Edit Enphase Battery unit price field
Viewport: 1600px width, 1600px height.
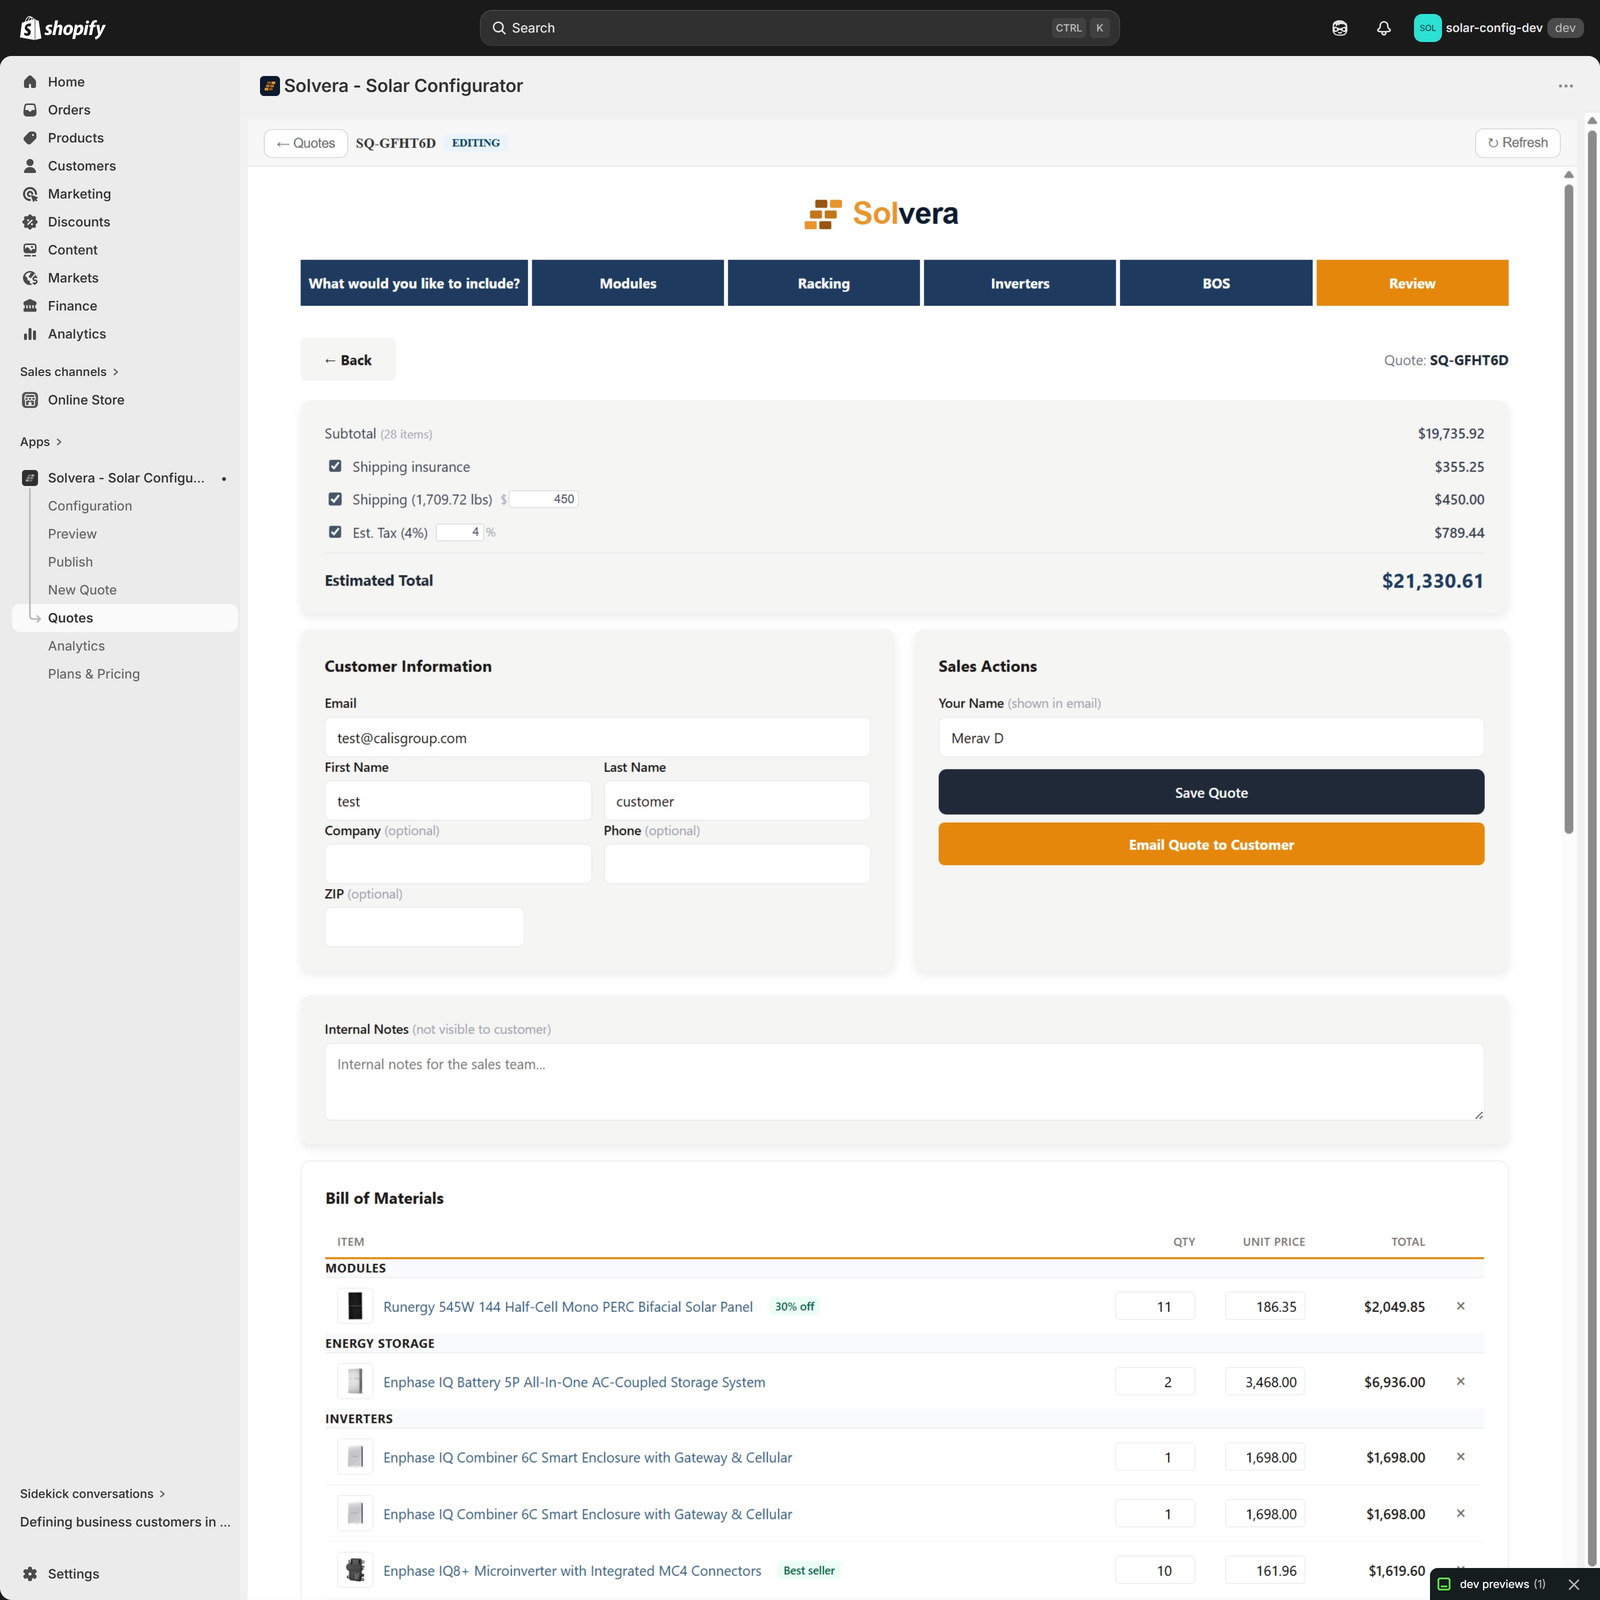pos(1265,1382)
